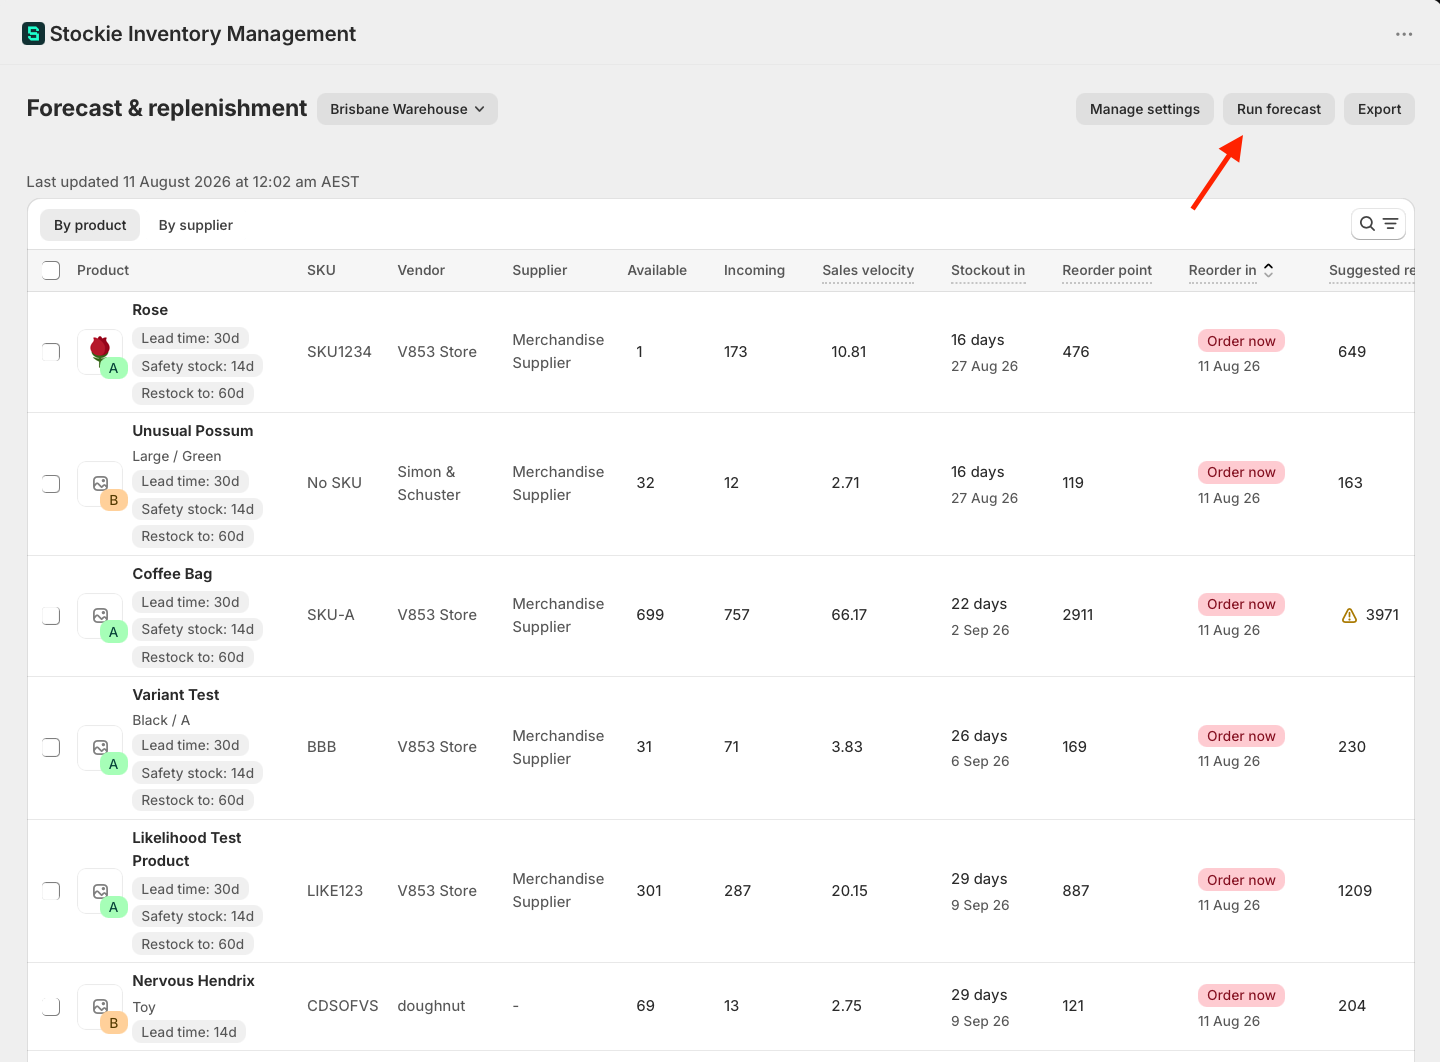Click the Rose product thumbnail
The height and width of the screenshot is (1062, 1440).
[100, 351]
